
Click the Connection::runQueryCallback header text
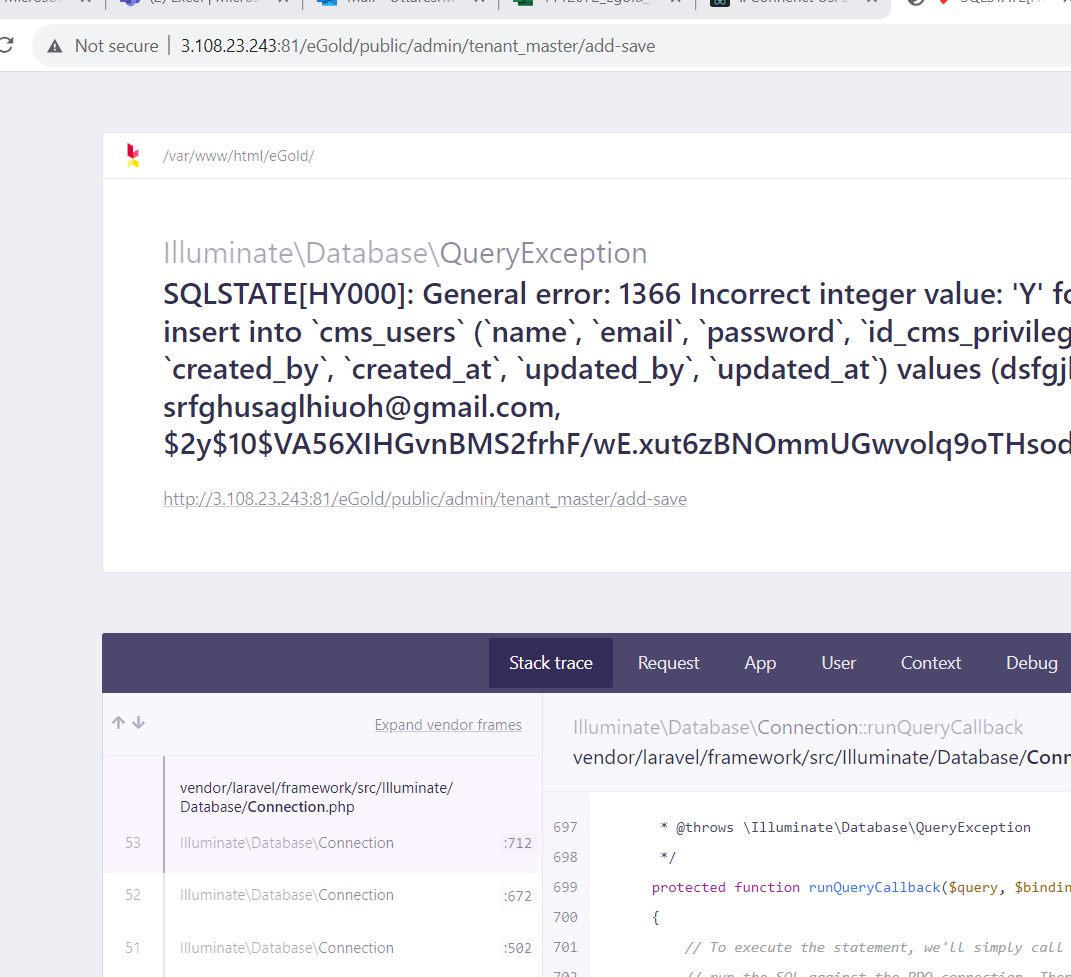pyautogui.click(x=798, y=728)
